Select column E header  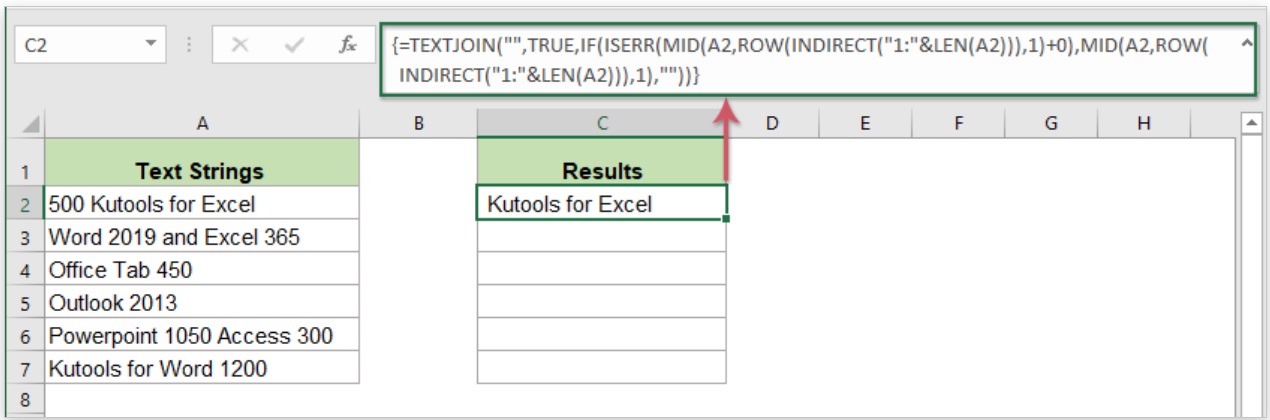click(864, 123)
